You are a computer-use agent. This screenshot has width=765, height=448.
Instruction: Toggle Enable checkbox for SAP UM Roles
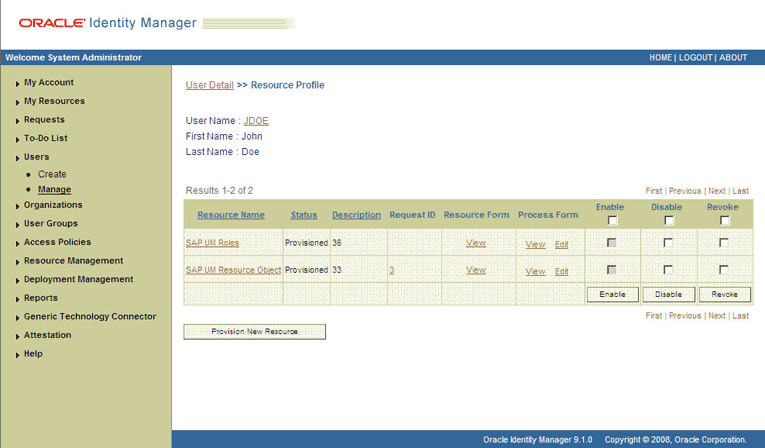point(611,243)
